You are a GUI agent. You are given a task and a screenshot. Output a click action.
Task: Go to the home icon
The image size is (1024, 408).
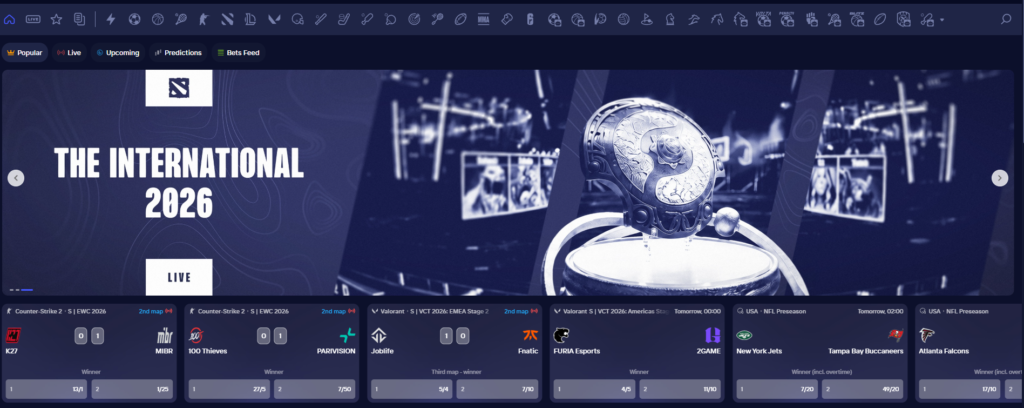coord(9,20)
